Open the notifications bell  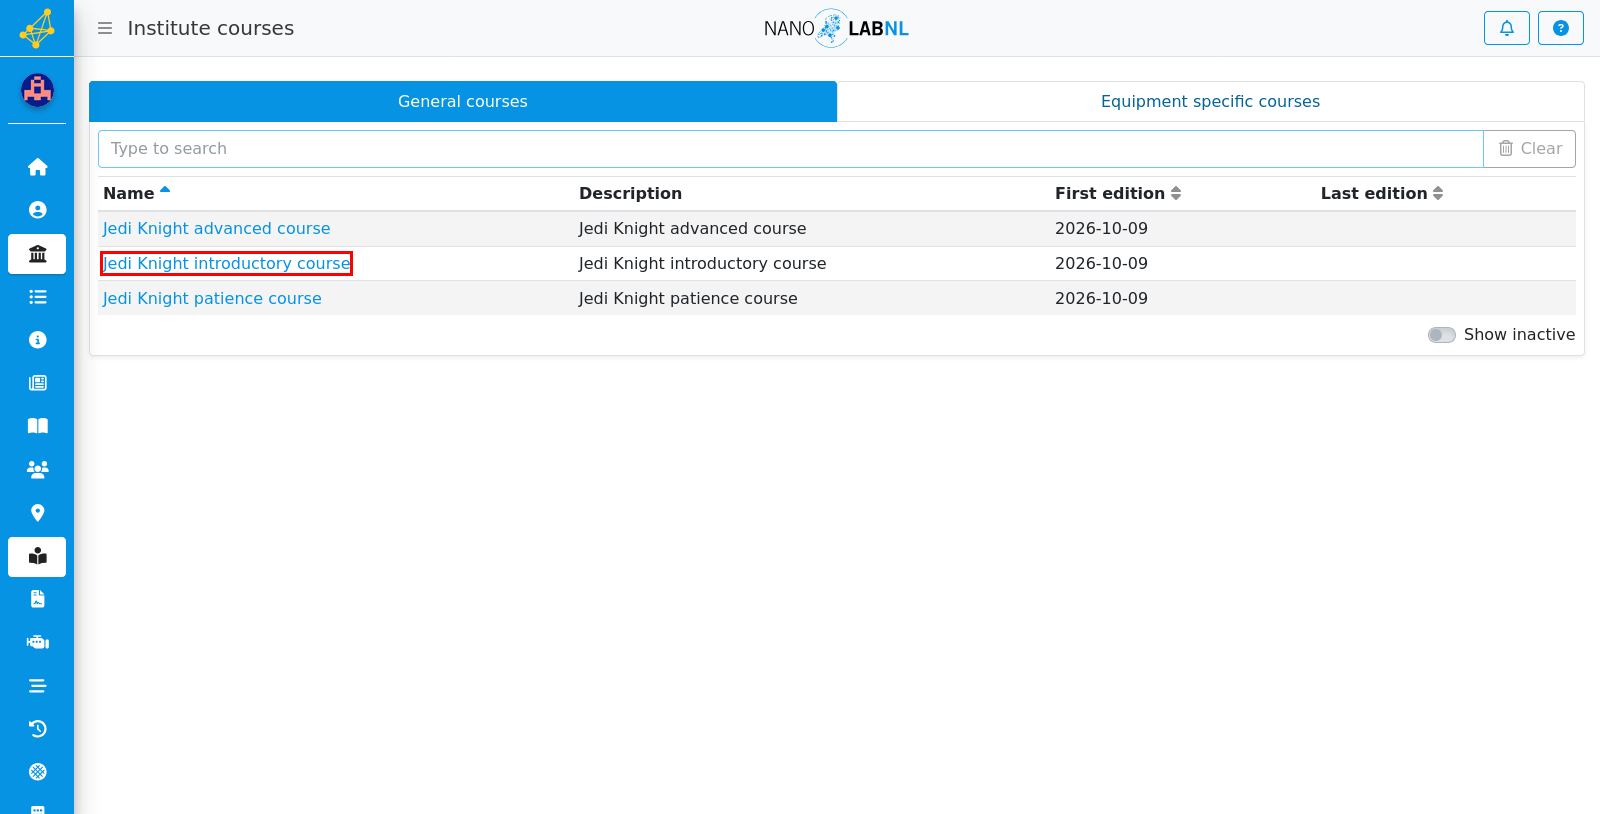point(1507,28)
